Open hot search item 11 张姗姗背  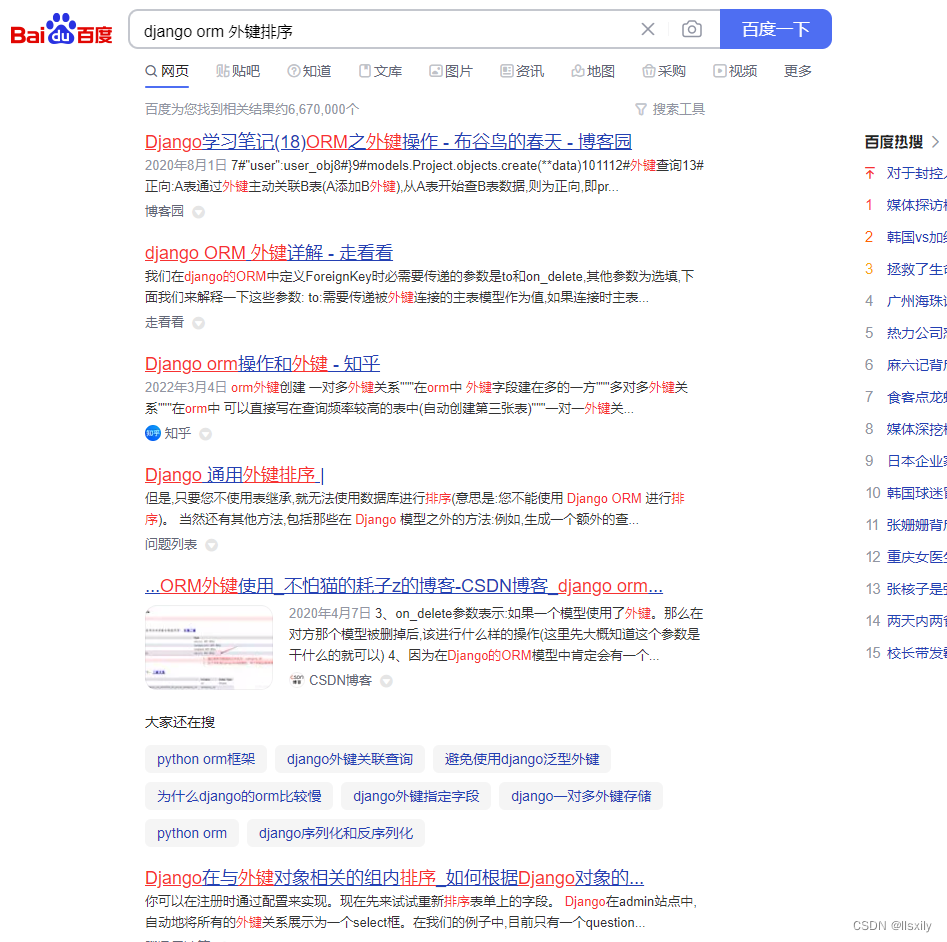[916, 525]
